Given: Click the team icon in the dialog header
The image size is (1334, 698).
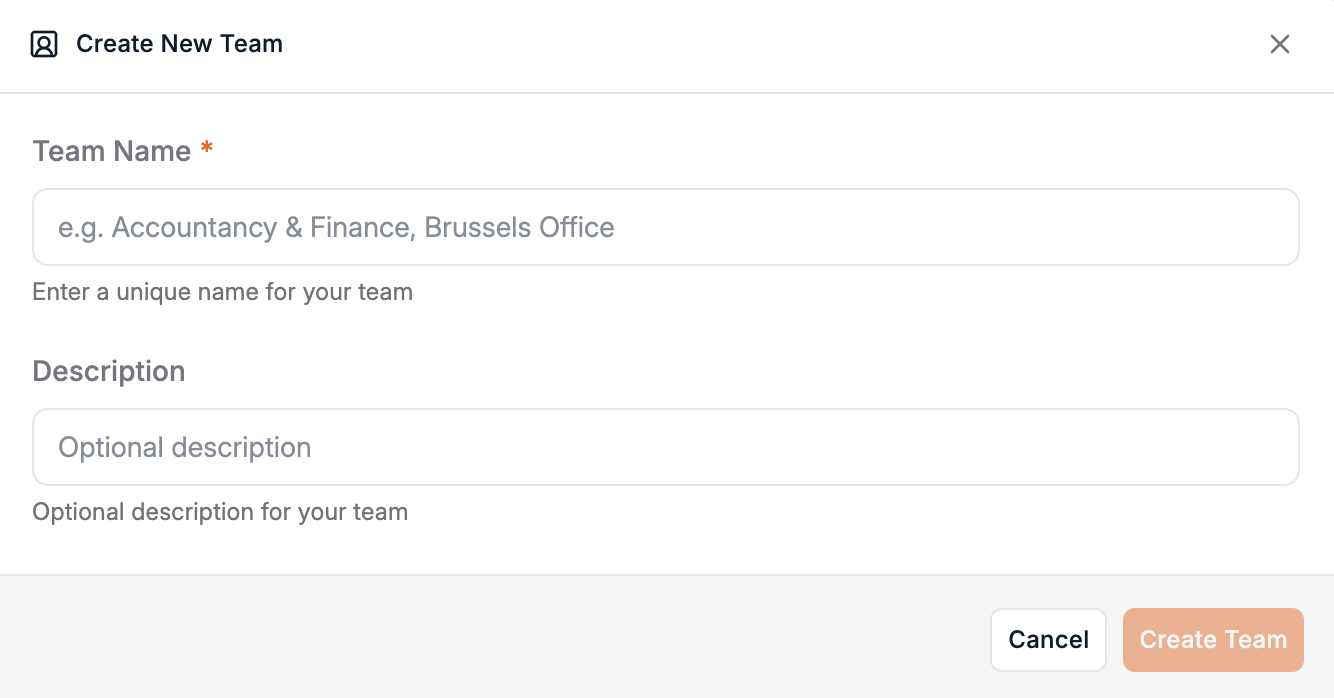Looking at the screenshot, I should pos(44,44).
